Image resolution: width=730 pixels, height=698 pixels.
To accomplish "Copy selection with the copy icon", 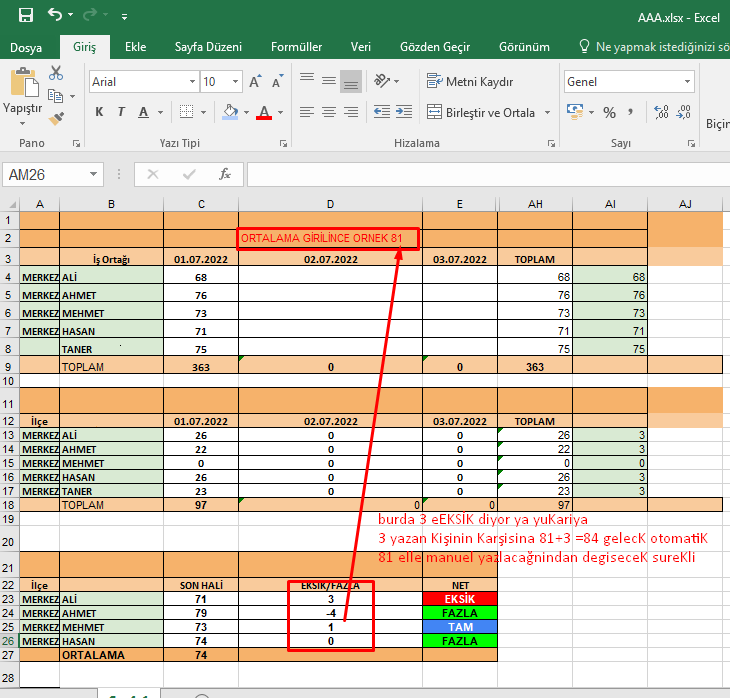I will 56,96.
